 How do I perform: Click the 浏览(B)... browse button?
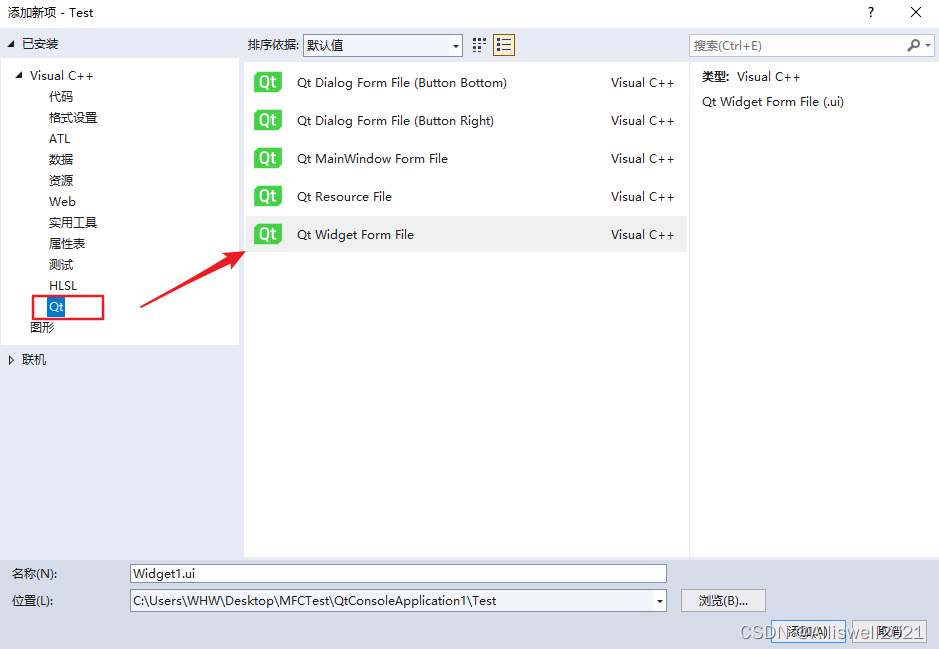pos(723,601)
